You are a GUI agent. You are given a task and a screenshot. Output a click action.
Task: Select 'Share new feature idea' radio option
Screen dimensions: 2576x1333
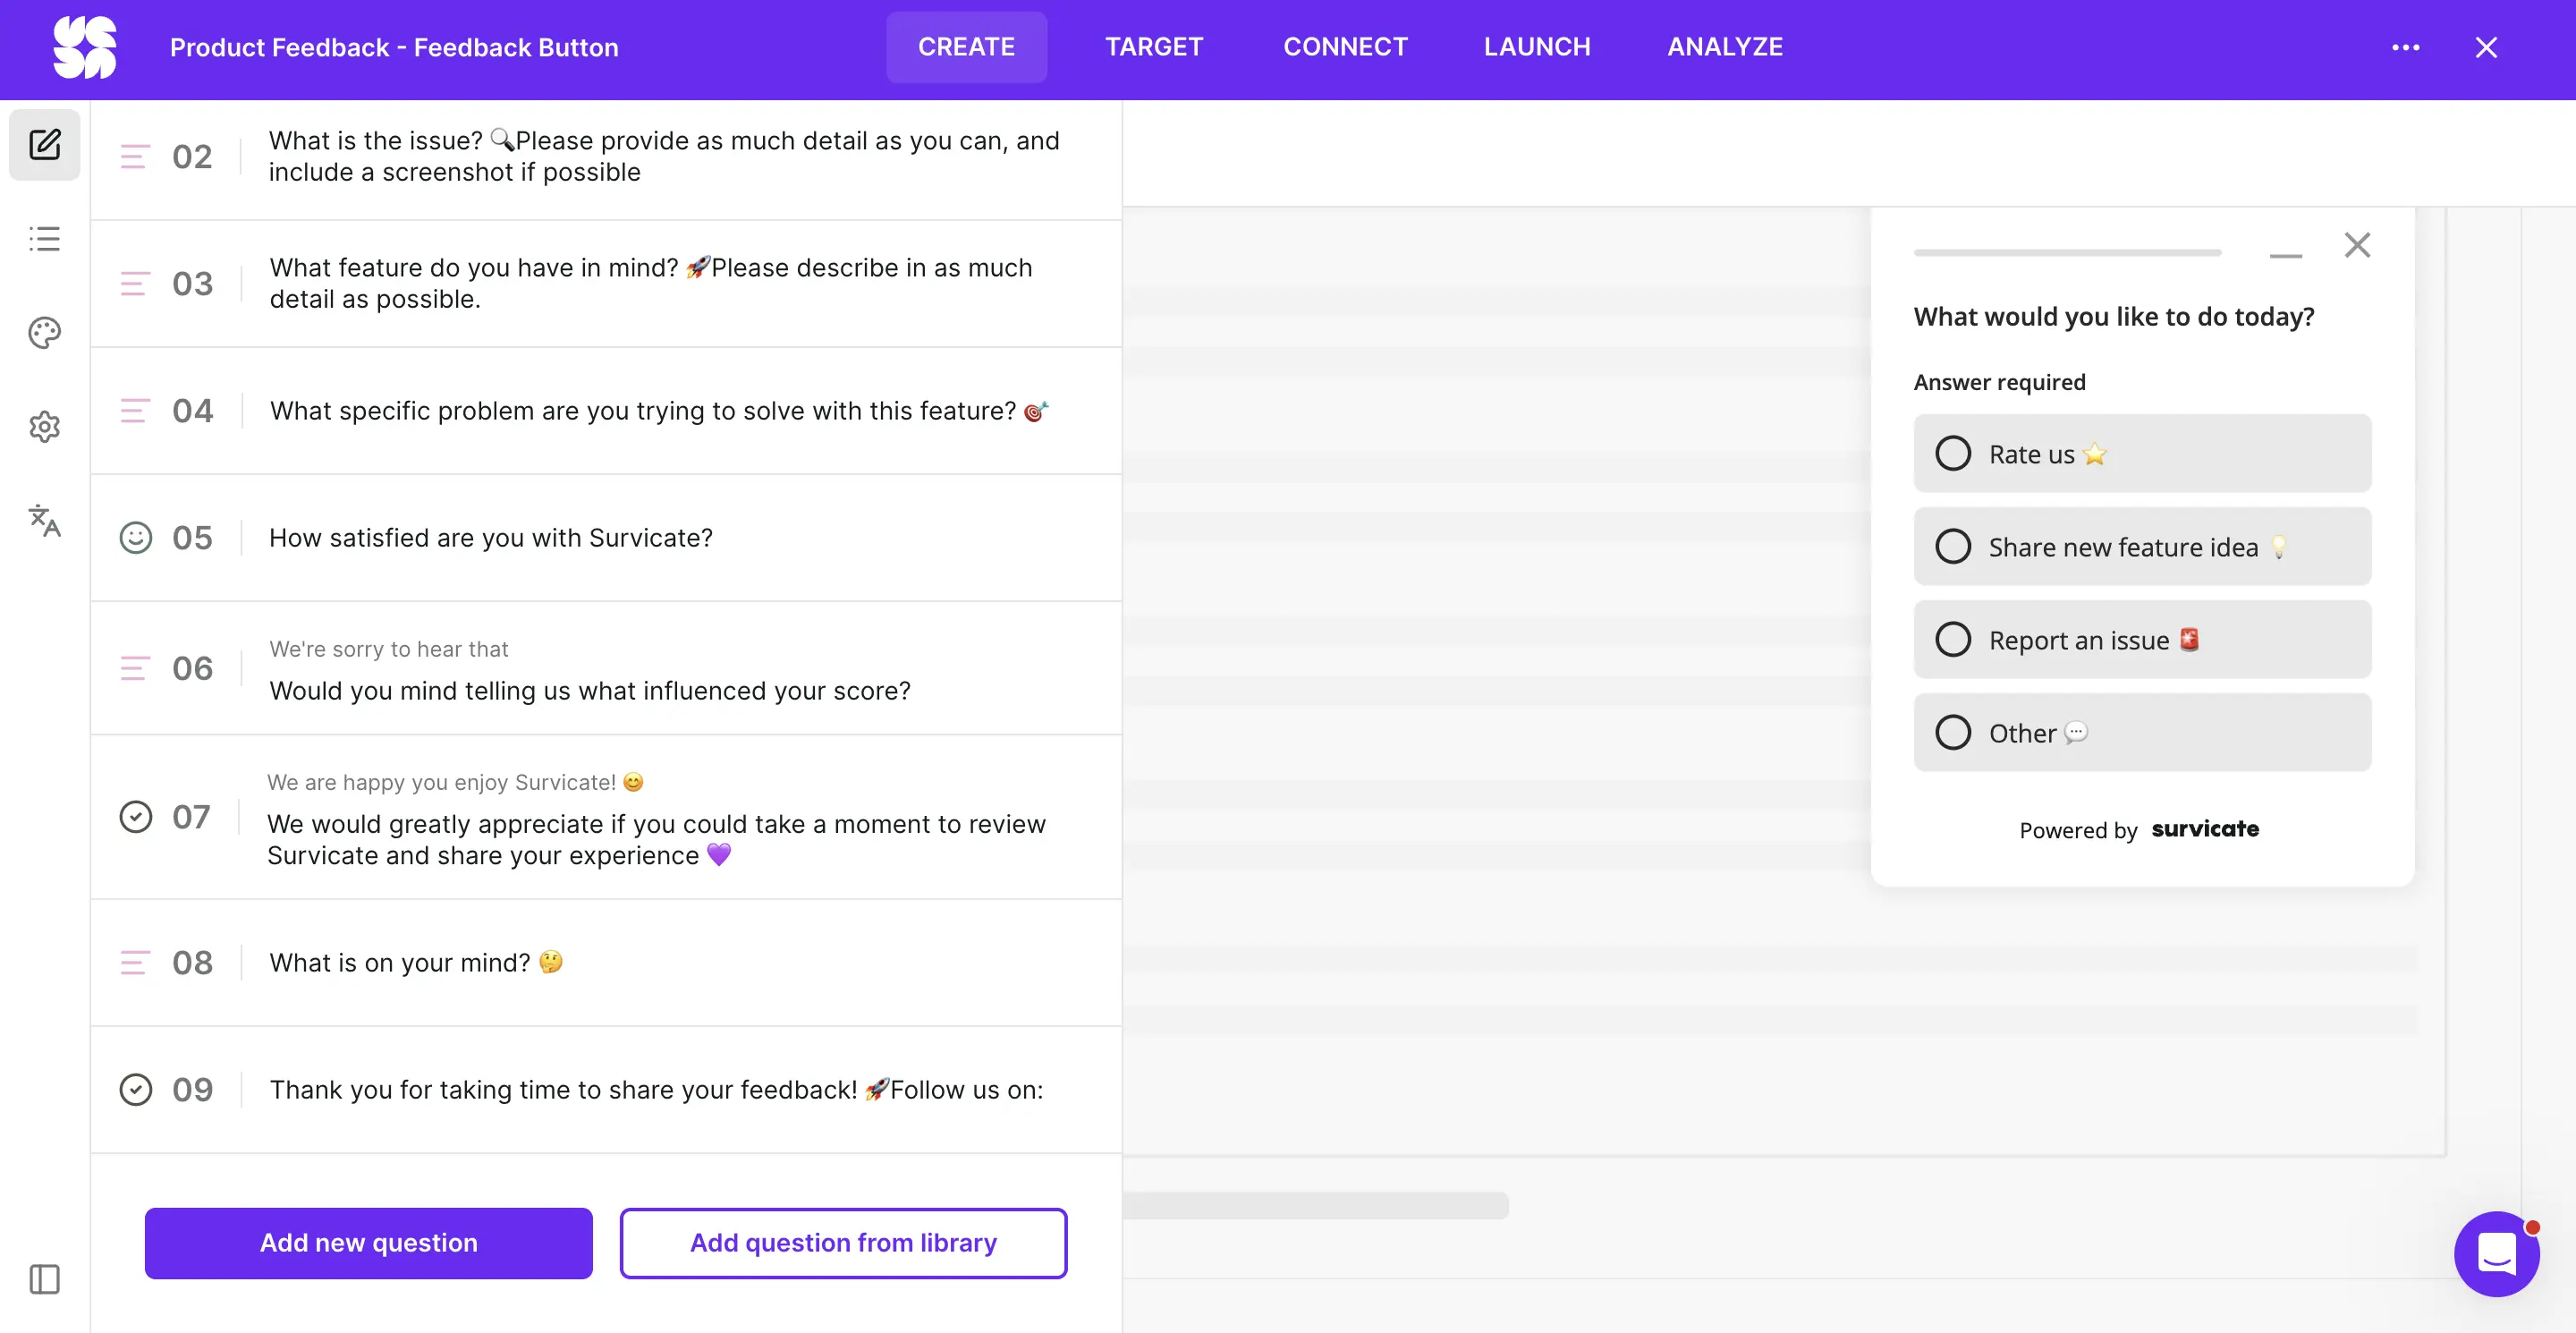1953,546
